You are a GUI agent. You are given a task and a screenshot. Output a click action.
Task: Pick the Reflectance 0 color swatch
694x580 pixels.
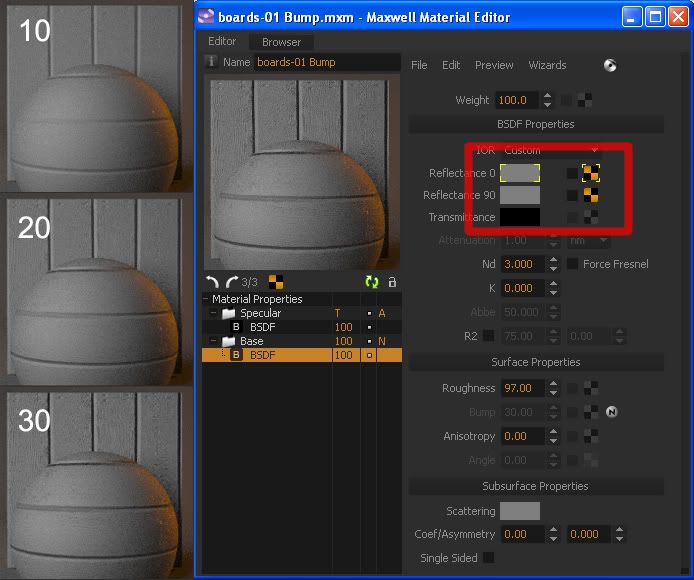pyautogui.click(x=520, y=173)
